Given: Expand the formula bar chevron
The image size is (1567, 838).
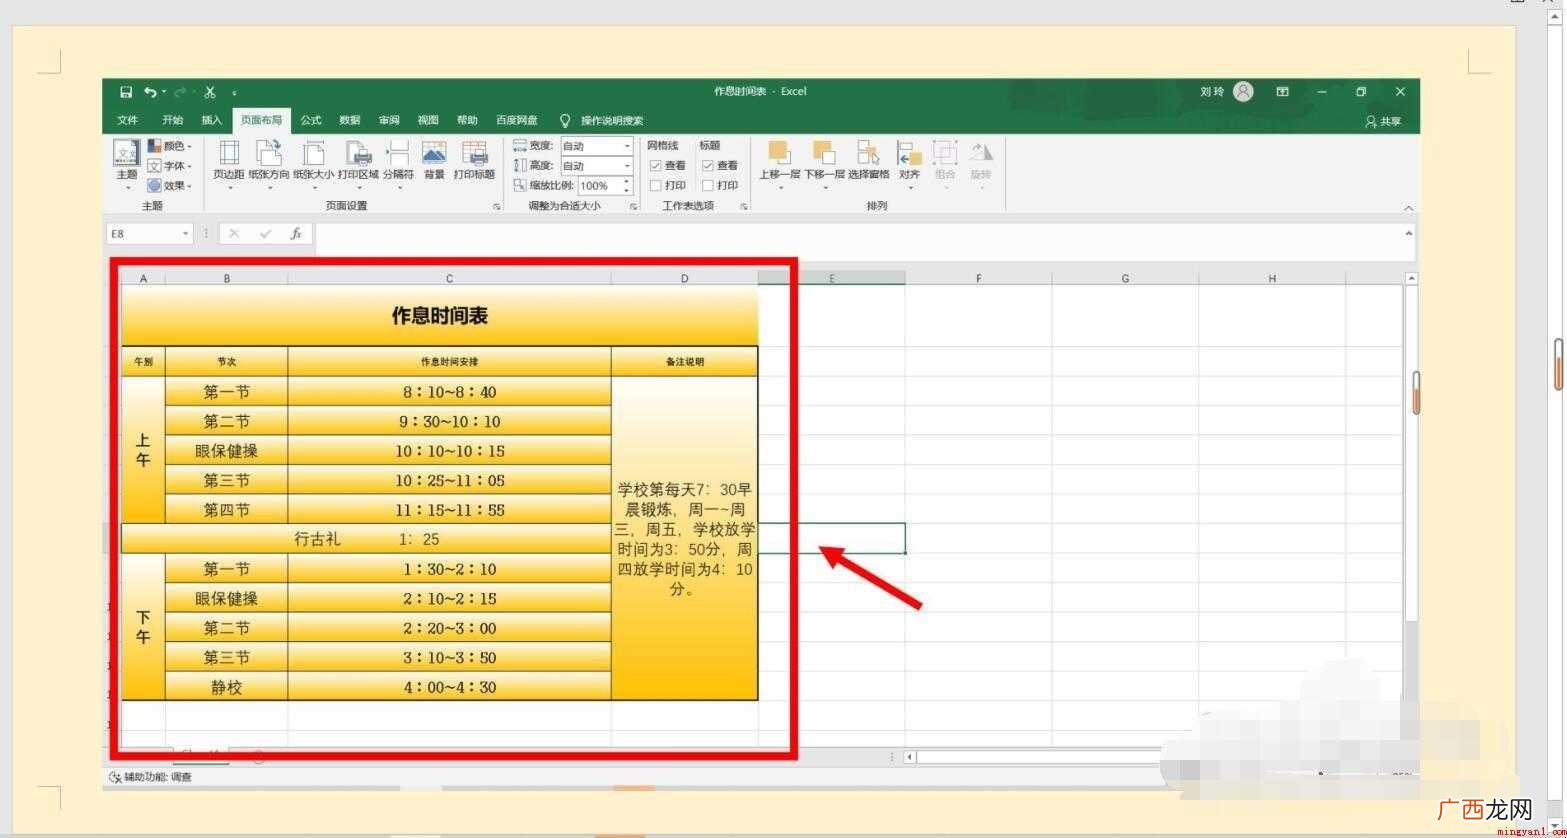Looking at the screenshot, I should (x=1409, y=233).
